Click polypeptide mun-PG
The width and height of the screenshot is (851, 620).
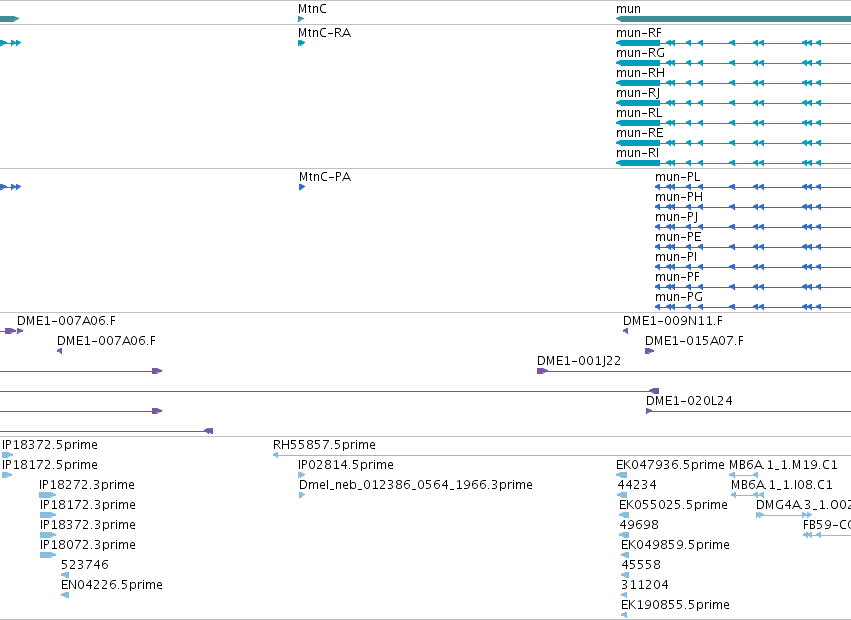point(679,297)
